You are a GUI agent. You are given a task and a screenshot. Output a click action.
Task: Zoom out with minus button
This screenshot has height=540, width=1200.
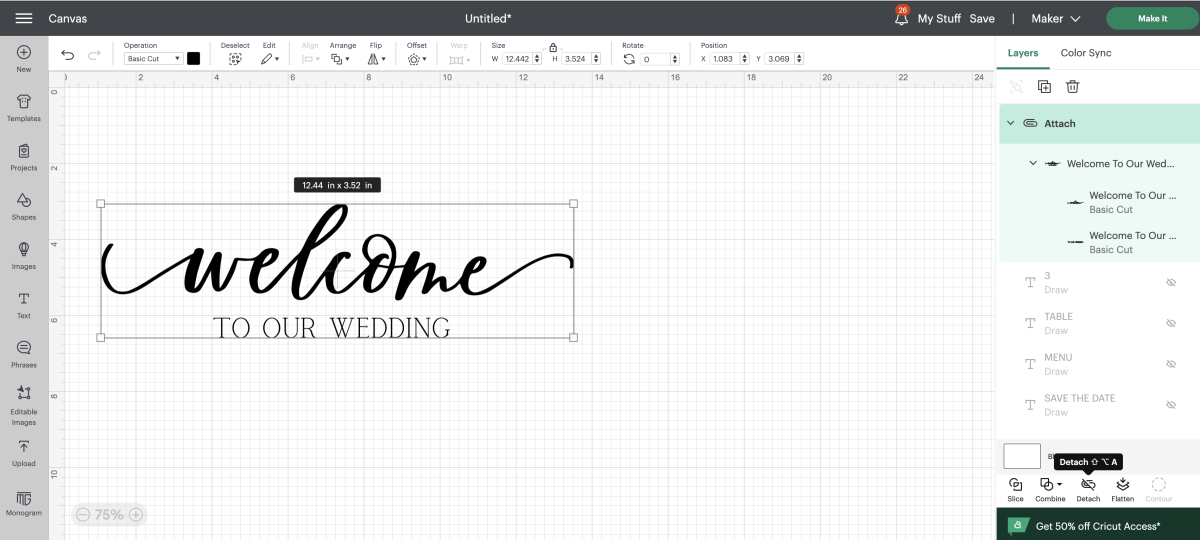pos(83,515)
